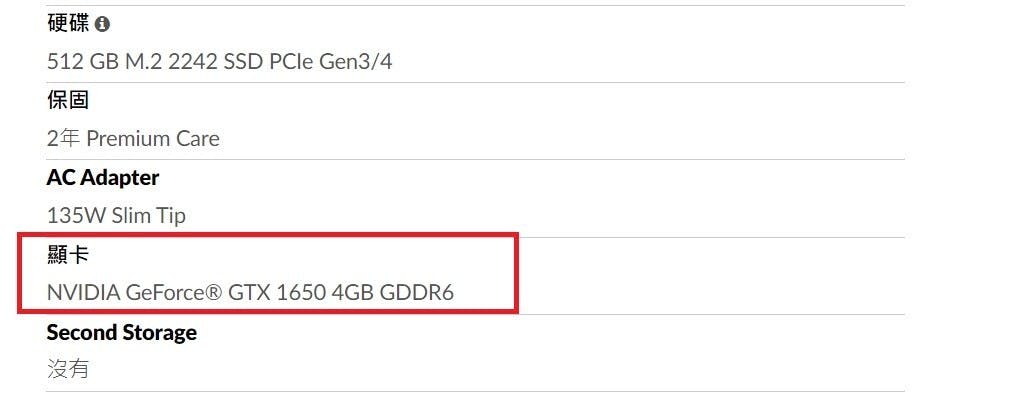The image size is (1024, 398).
Task: Click the word Storage in heading
Action: coord(159,333)
